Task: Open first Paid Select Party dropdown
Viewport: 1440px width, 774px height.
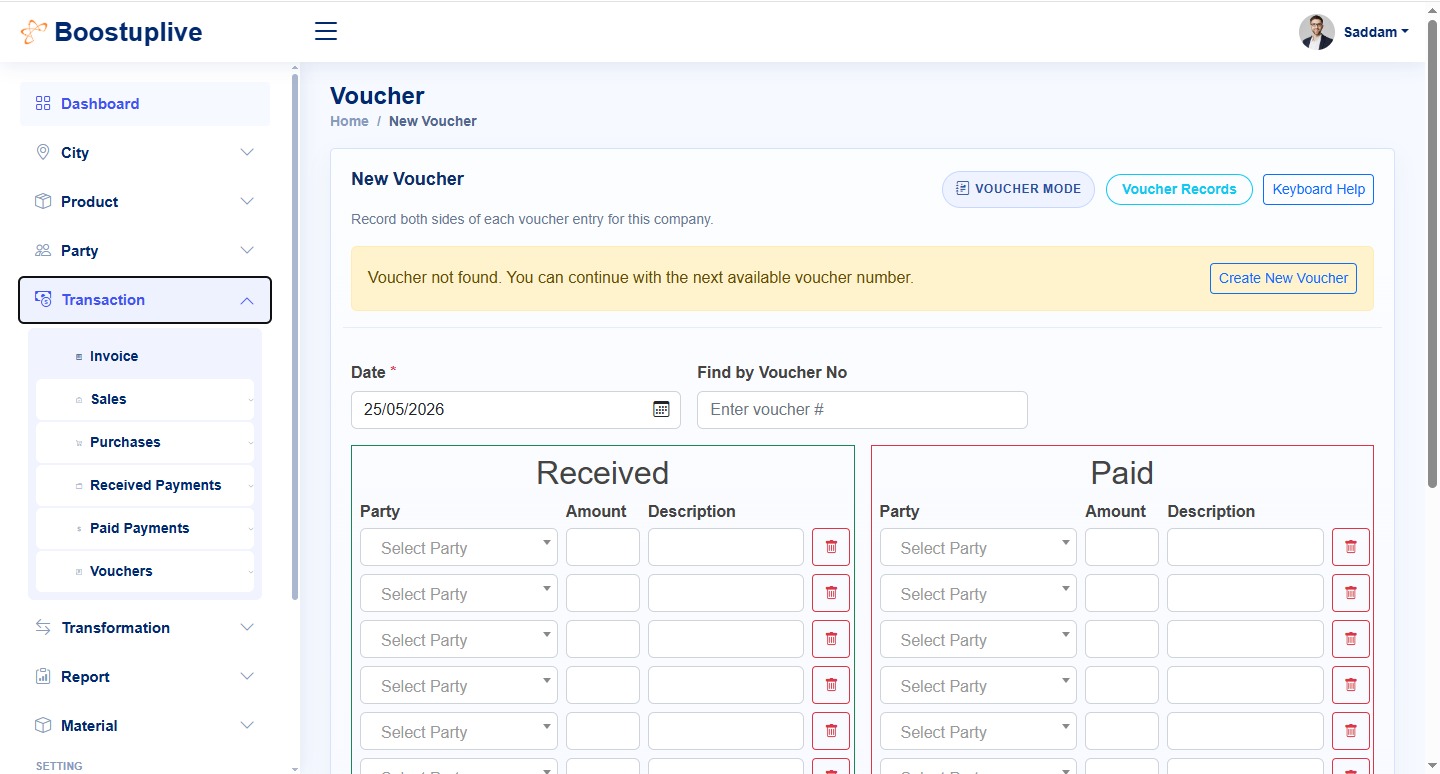Action: click(x=978, y=547)
